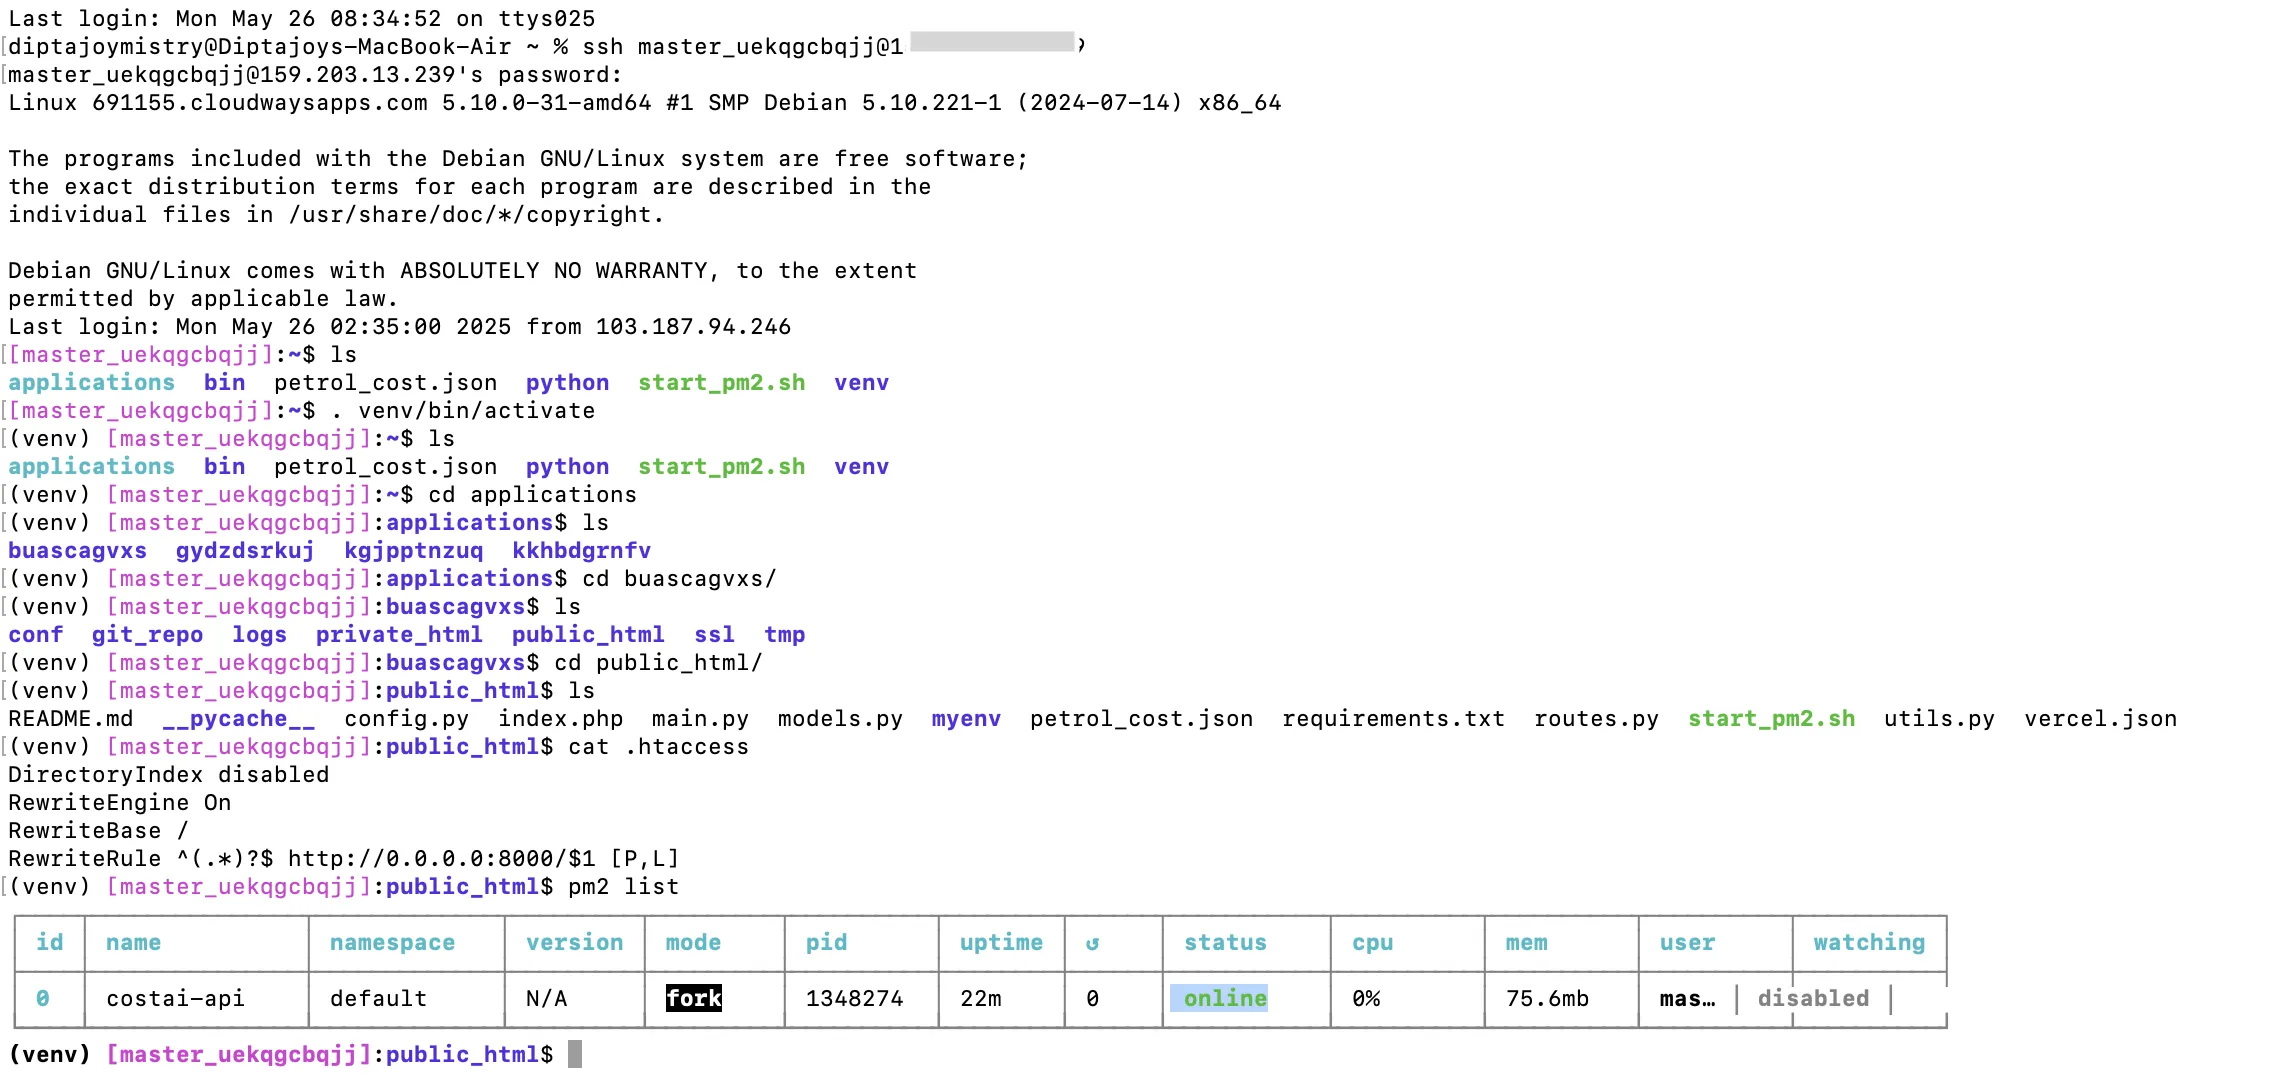This screenshot has width=2296, height=1084.
Task: Click the '. venv/bin/activate' command
Action: click(462, 411)
